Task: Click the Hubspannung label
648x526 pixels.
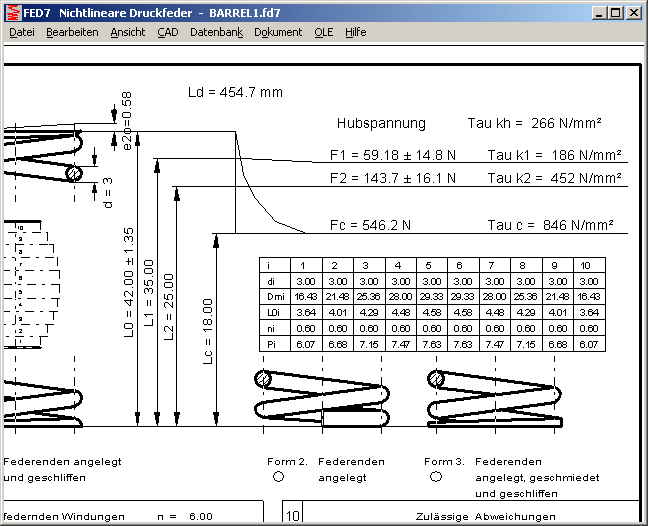Action: coord(380,124)
